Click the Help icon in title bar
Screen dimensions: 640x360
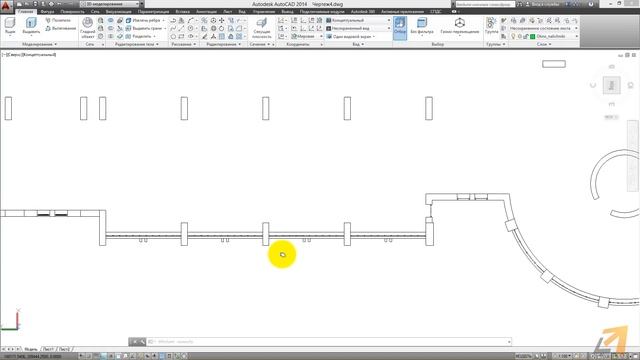point(591,4)
